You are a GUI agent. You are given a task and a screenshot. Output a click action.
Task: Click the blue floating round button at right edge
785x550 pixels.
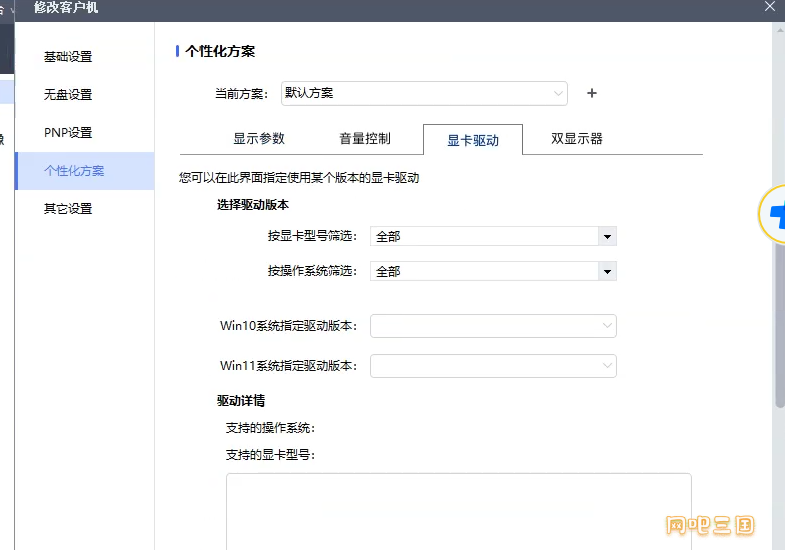tap(773, 215)
